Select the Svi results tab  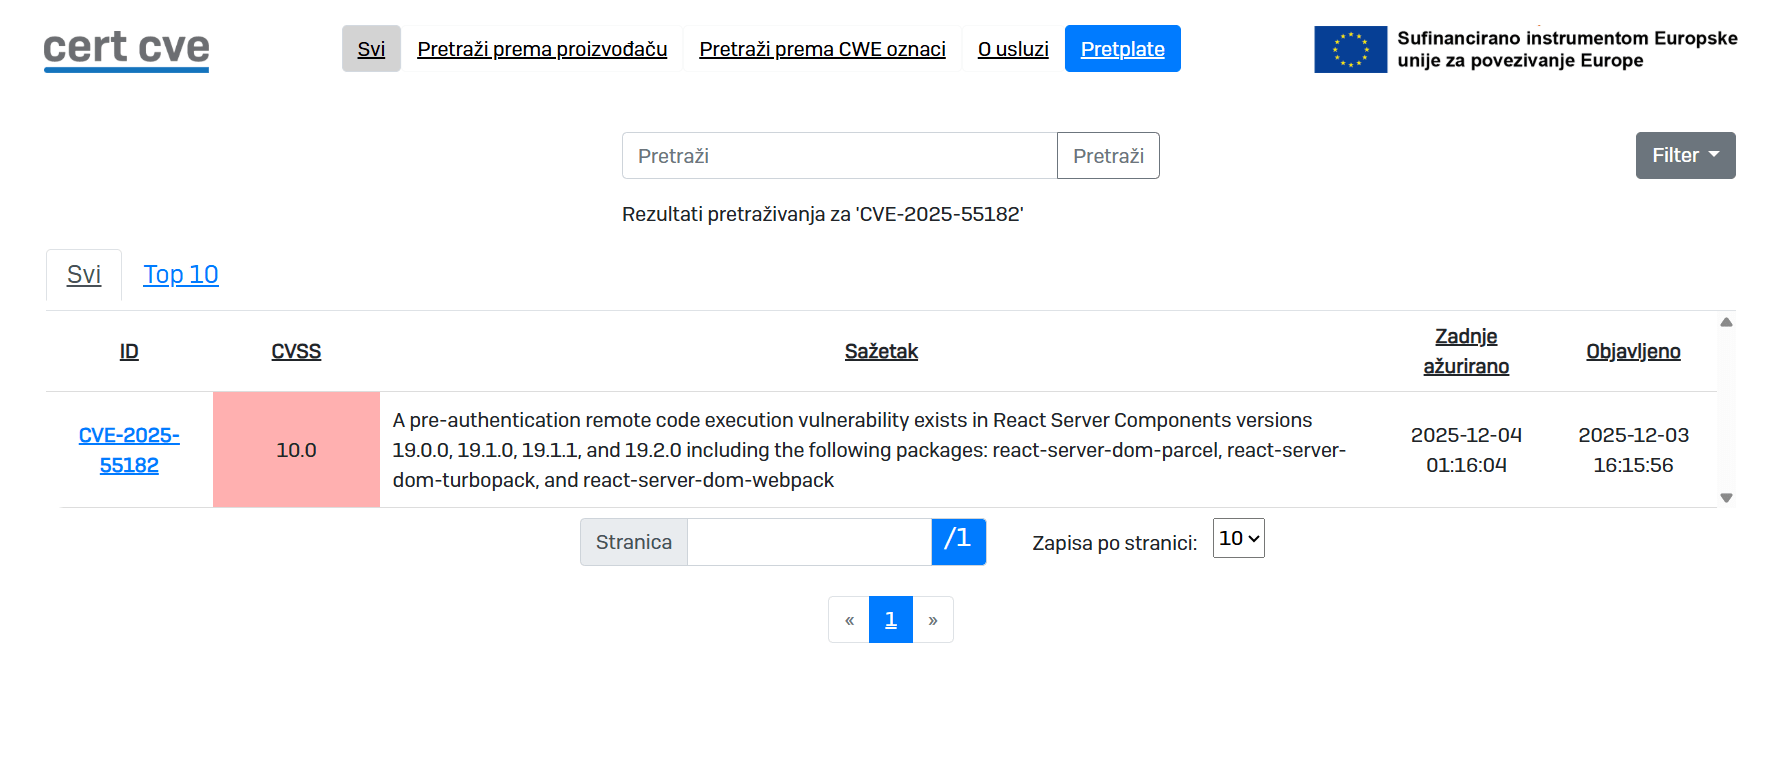(84, 275)
